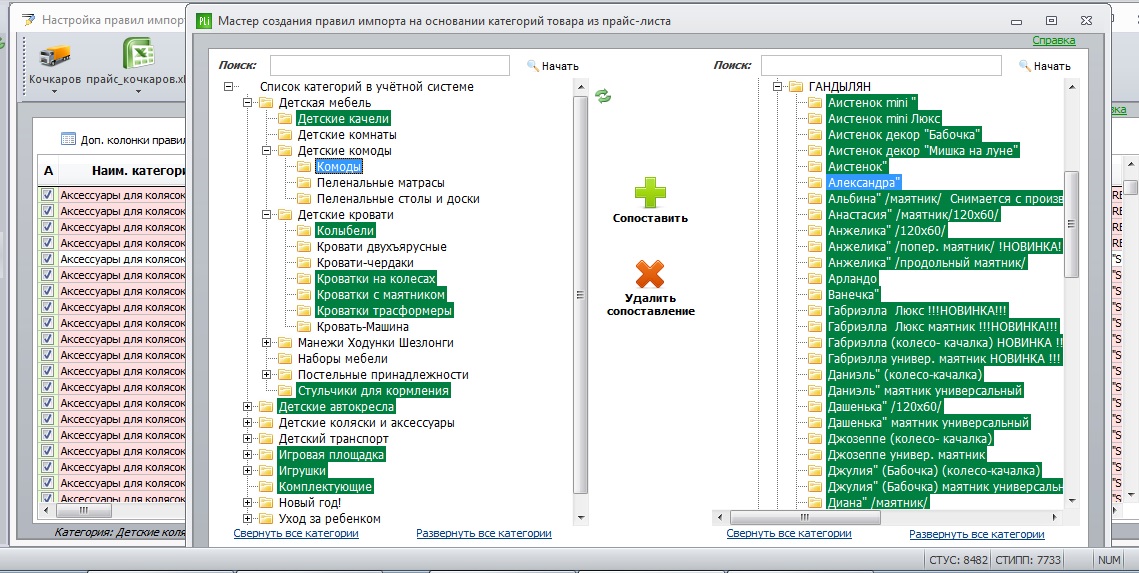The width and height of the screenshot is (1139, 573).
Task: Click the Доп. колонки правил table icon
Action: (68, 139)
